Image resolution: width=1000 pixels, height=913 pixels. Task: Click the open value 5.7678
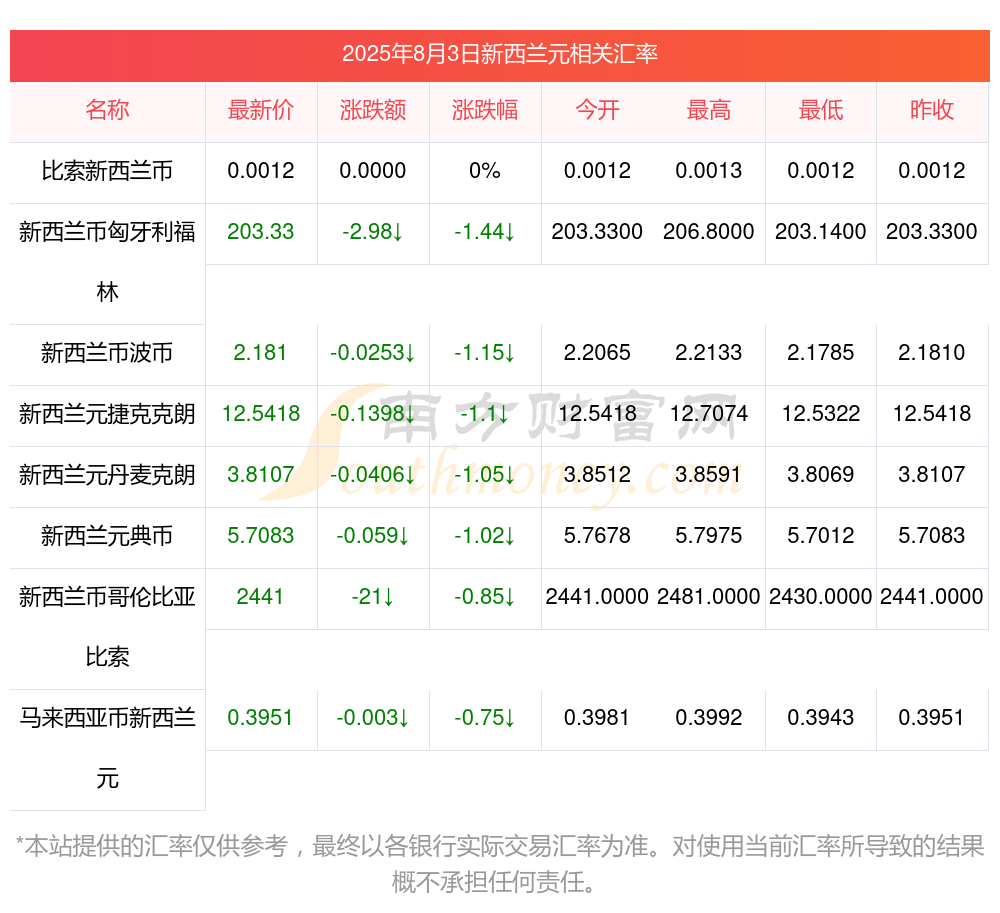597,536
